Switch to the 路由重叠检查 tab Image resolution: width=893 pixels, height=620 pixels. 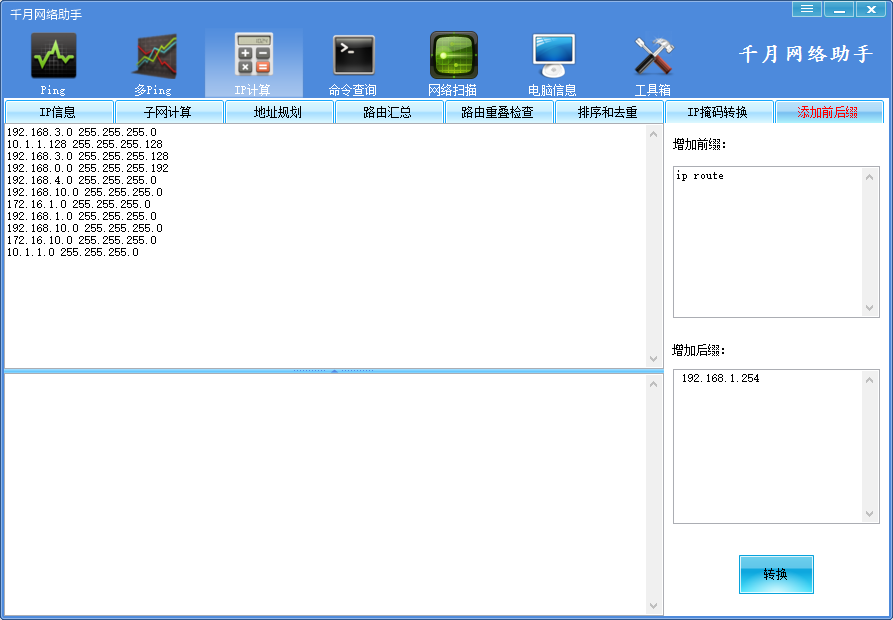498,112
